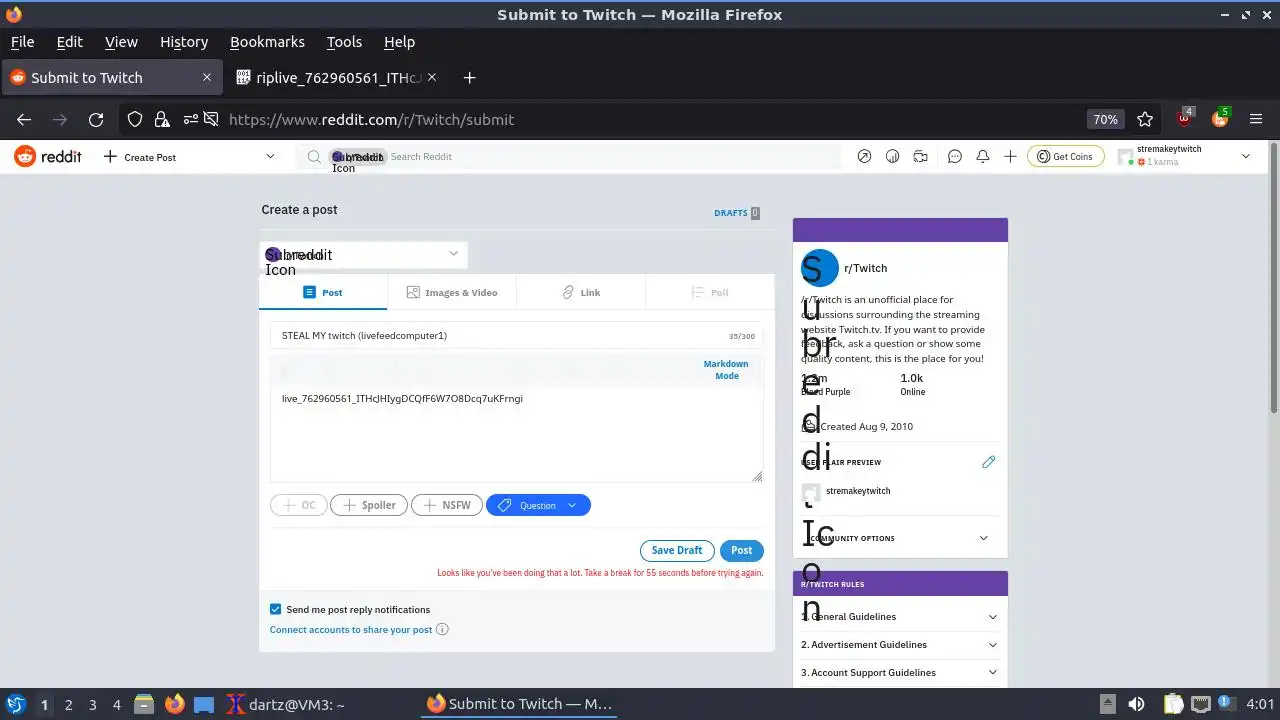Select the Link post tab
Screen dimensions: 1280x720
click(x=581, y=292)
